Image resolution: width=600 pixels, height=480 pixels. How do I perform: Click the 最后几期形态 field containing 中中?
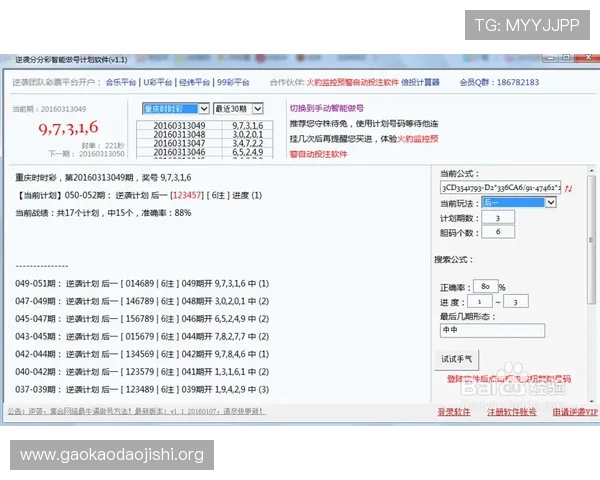pyautogui.click(x=492, y=330)
